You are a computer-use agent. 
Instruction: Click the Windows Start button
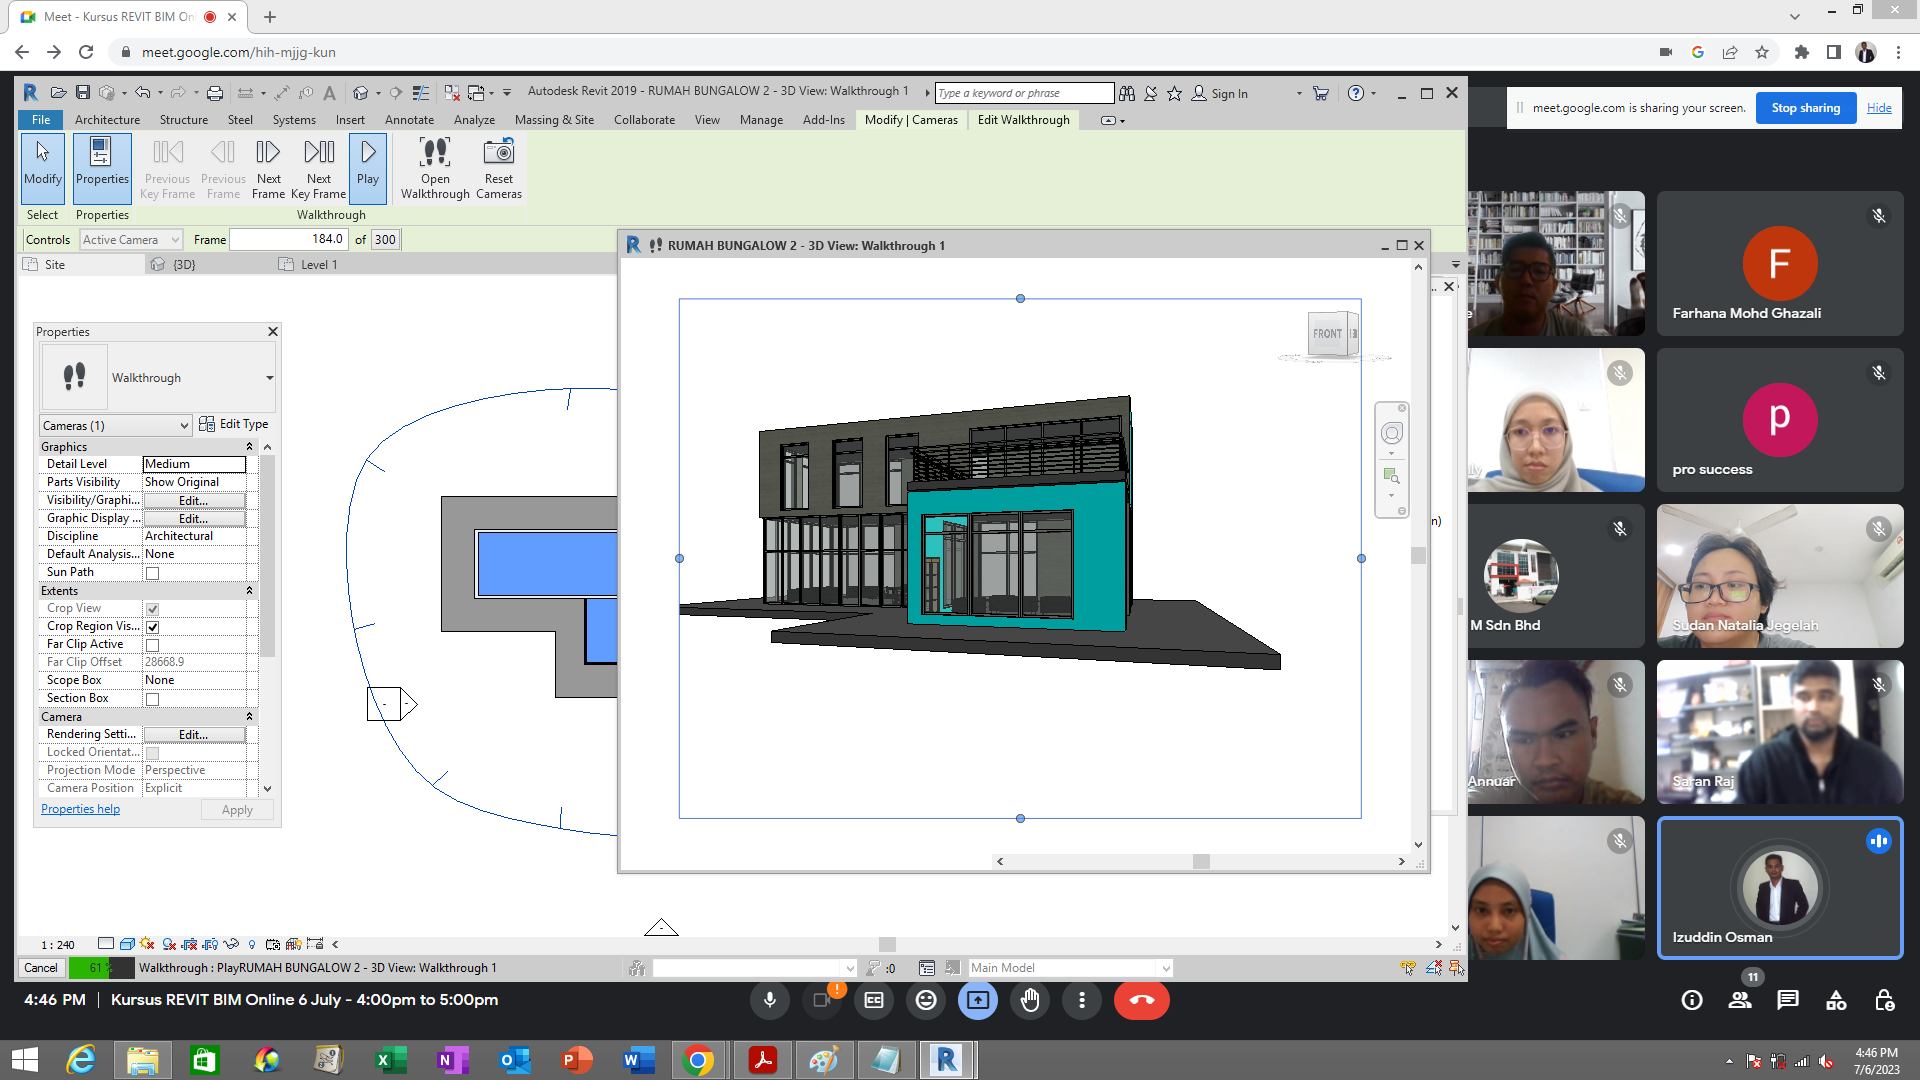coord(24,1060)
